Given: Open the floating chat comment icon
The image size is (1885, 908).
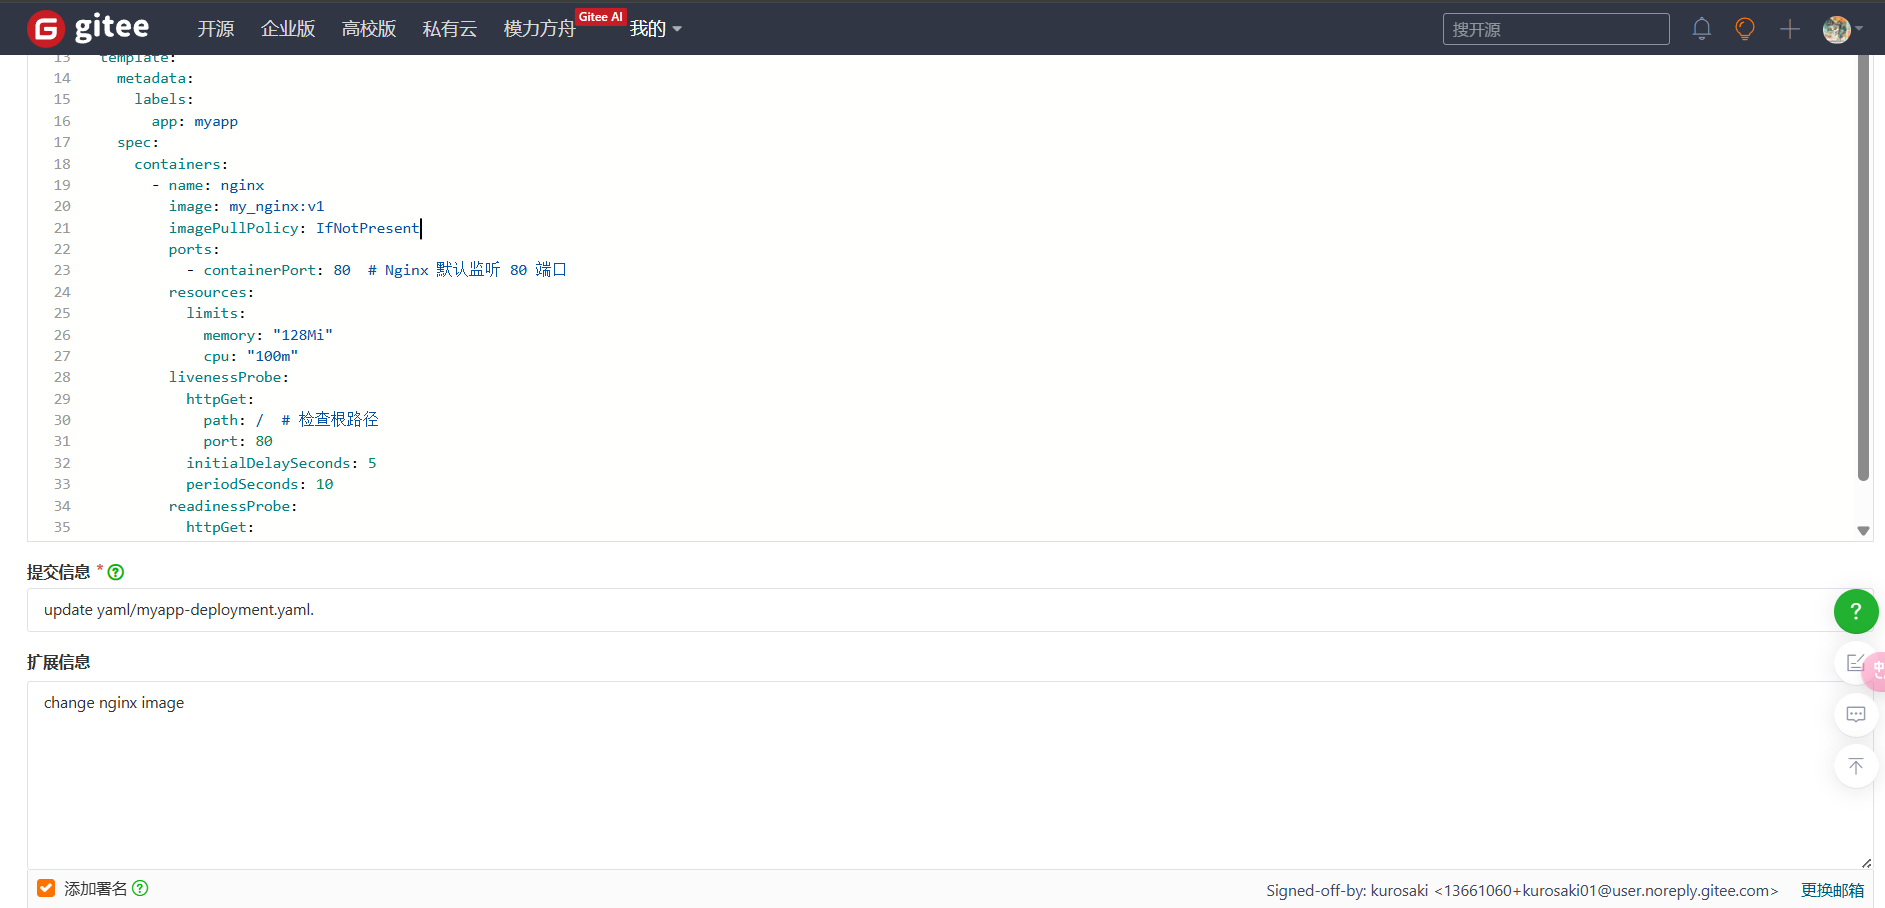Looking at the screenshot, I should tap(1856, 715).
